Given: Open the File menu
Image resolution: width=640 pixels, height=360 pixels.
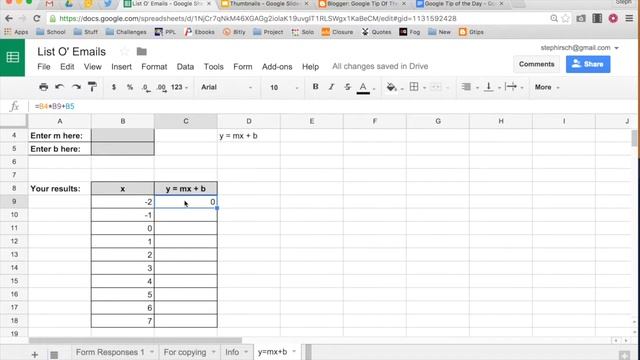Looking at the screenshot, I should 44,67.
